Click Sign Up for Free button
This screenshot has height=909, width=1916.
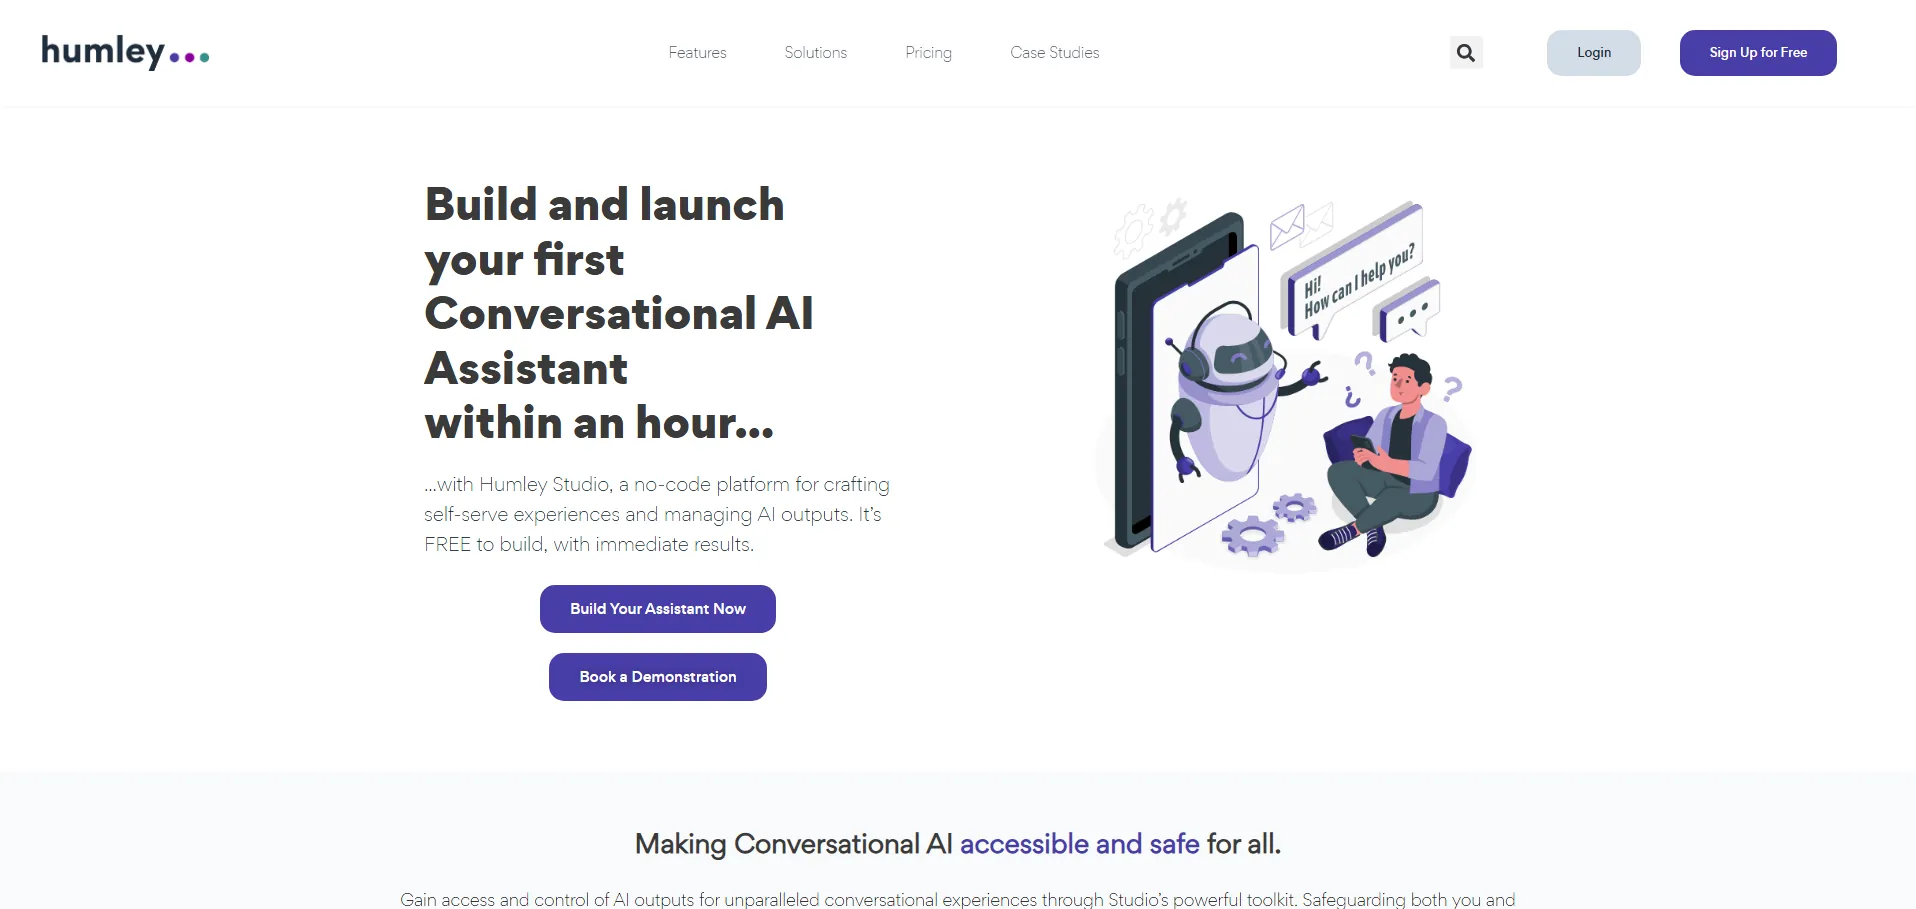click(x=1758, y=53)
